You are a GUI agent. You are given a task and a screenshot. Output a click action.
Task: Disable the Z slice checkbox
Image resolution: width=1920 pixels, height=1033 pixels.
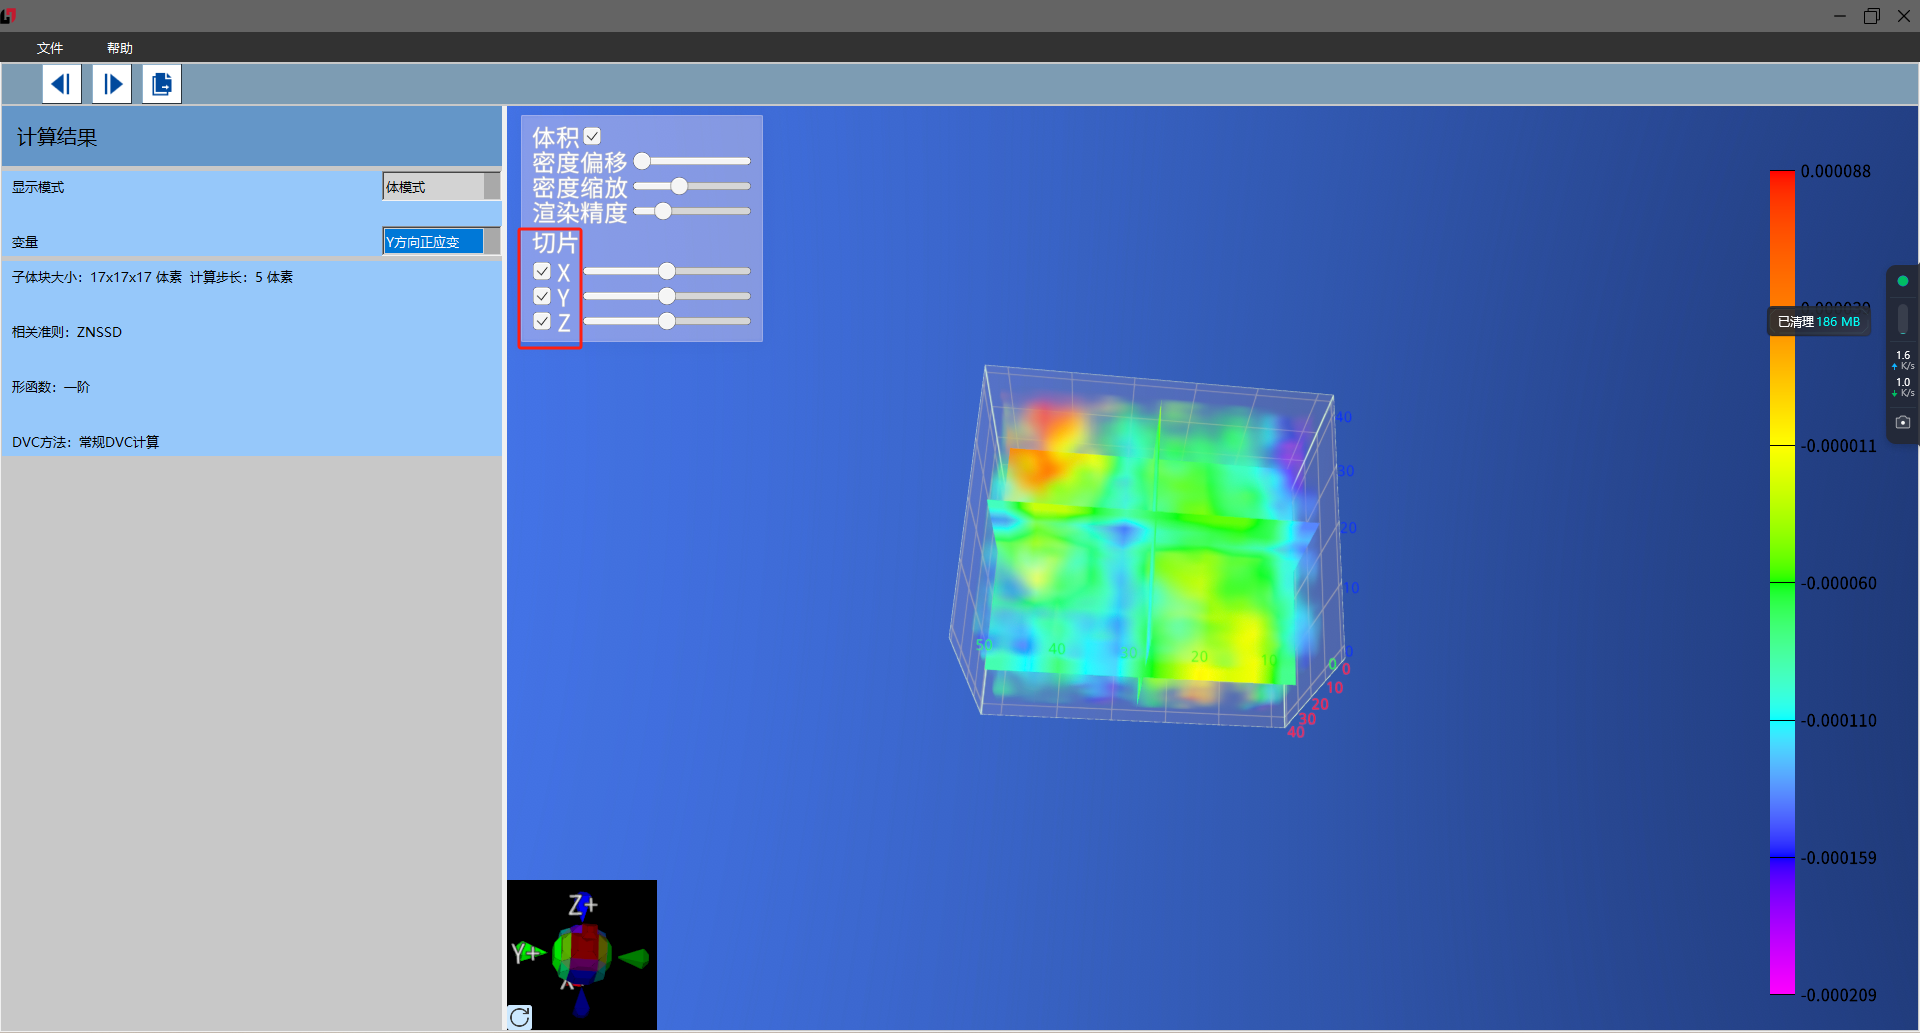pyautogui.click(x=542, y=321)
